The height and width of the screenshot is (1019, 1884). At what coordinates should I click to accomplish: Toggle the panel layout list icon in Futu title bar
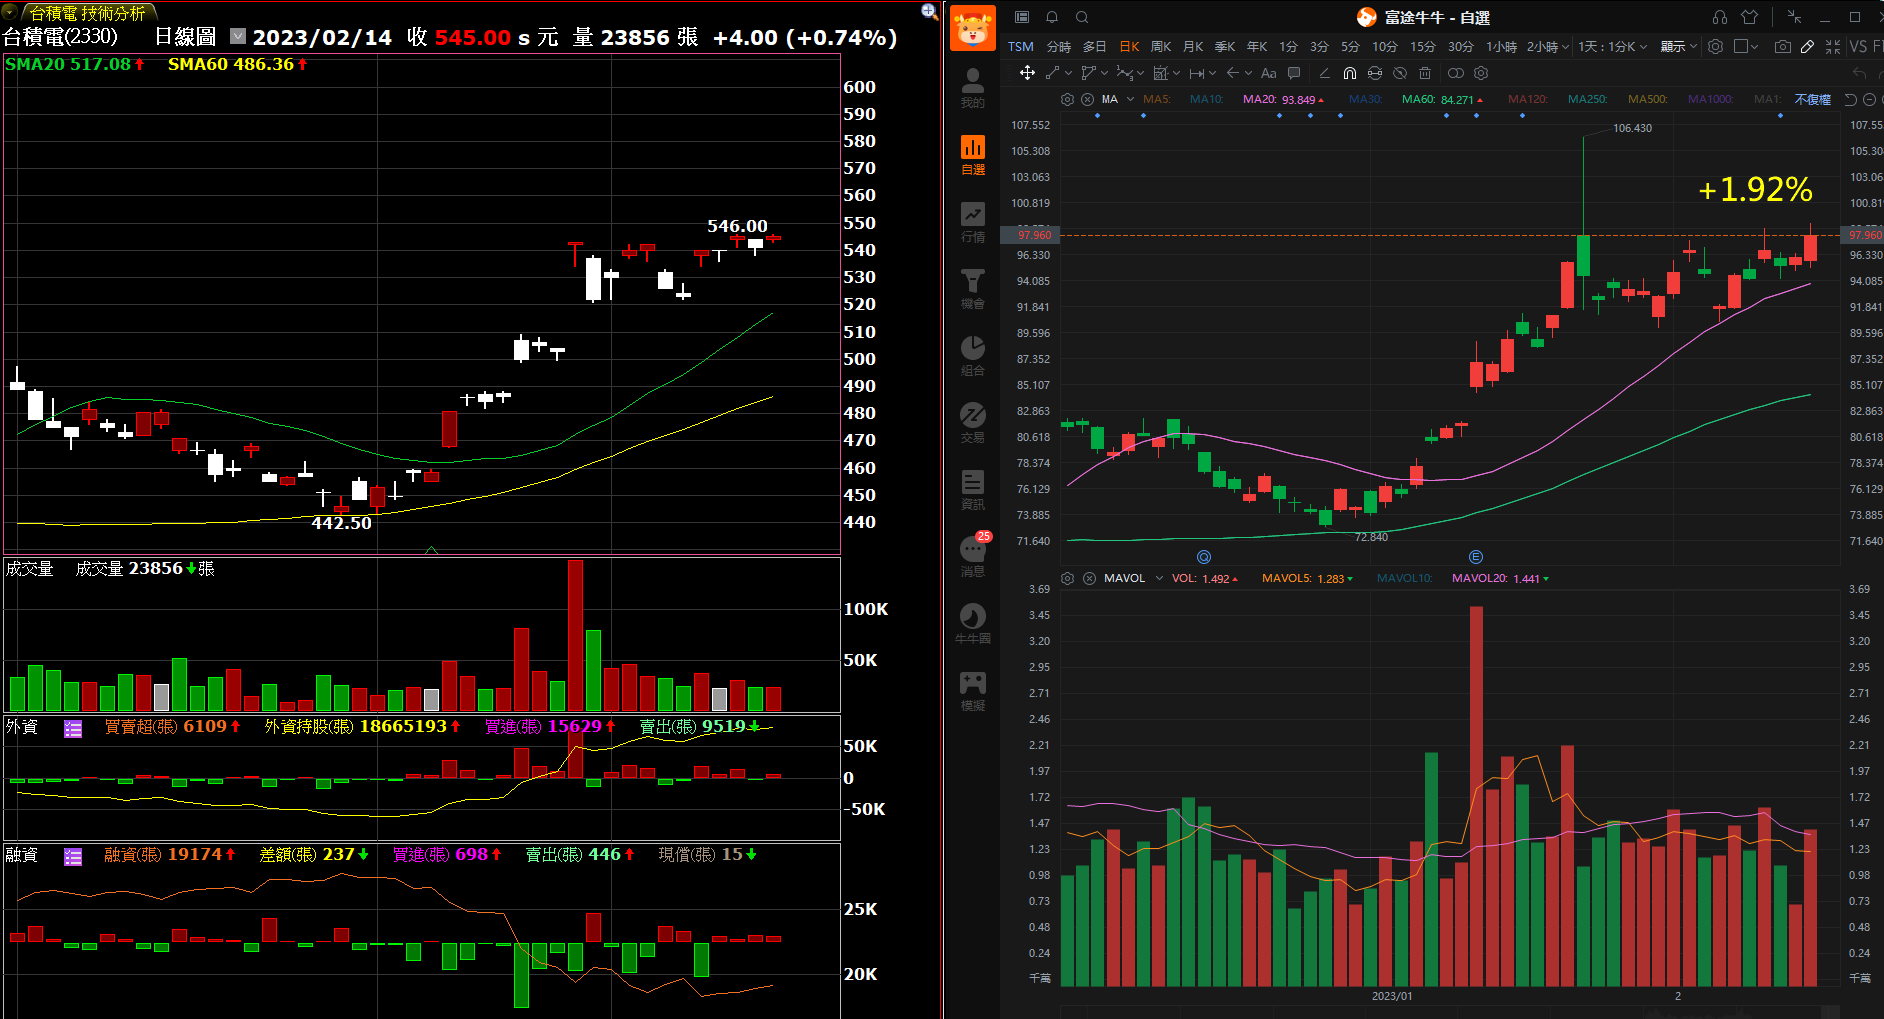1022,17
